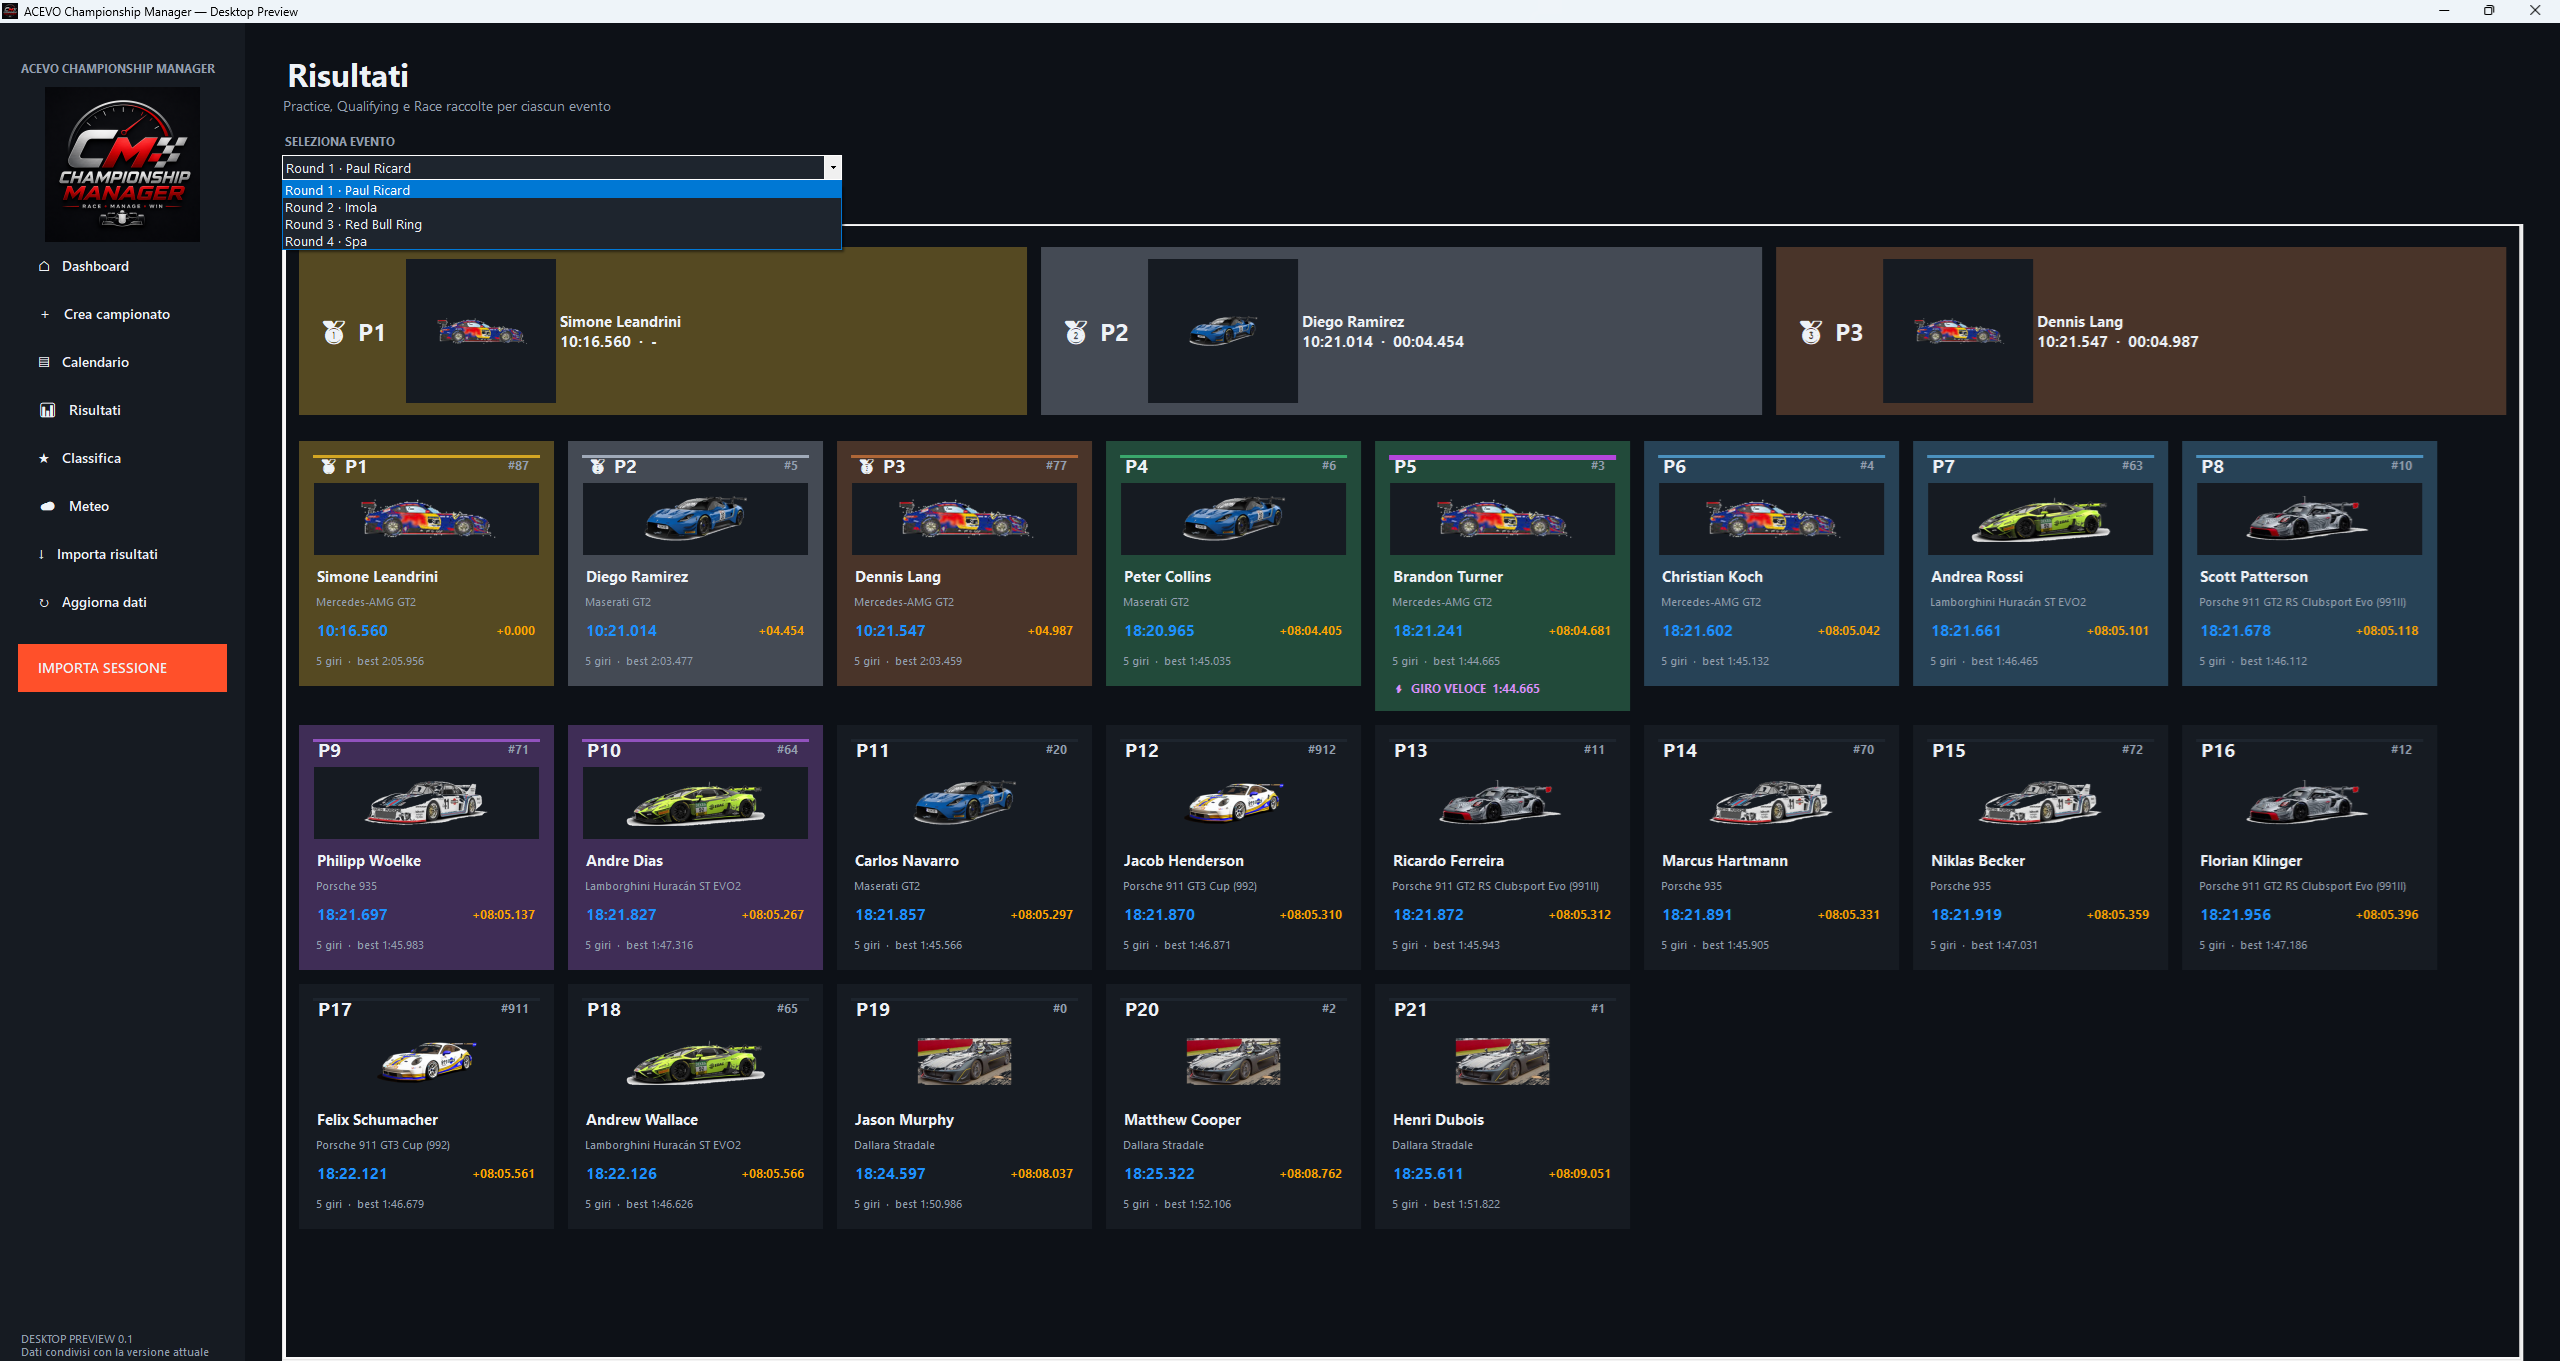Viewport: 2560px width, 1361px height.
Task: Select Round 1 · Paul Ricard option
Action: tap(562, 190)
